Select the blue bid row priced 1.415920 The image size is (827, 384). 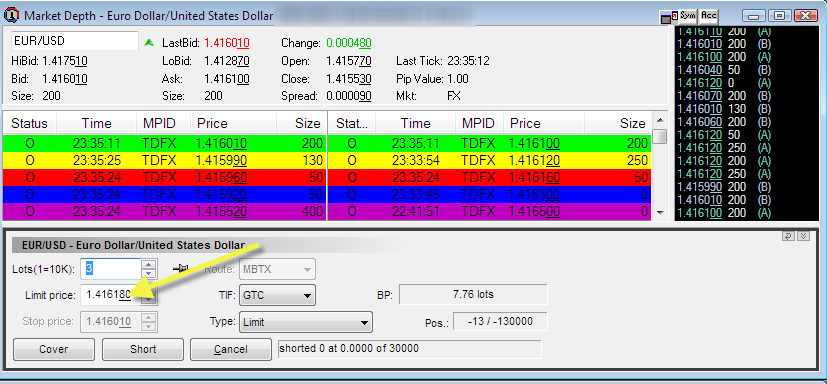click(x=165, y=195)
